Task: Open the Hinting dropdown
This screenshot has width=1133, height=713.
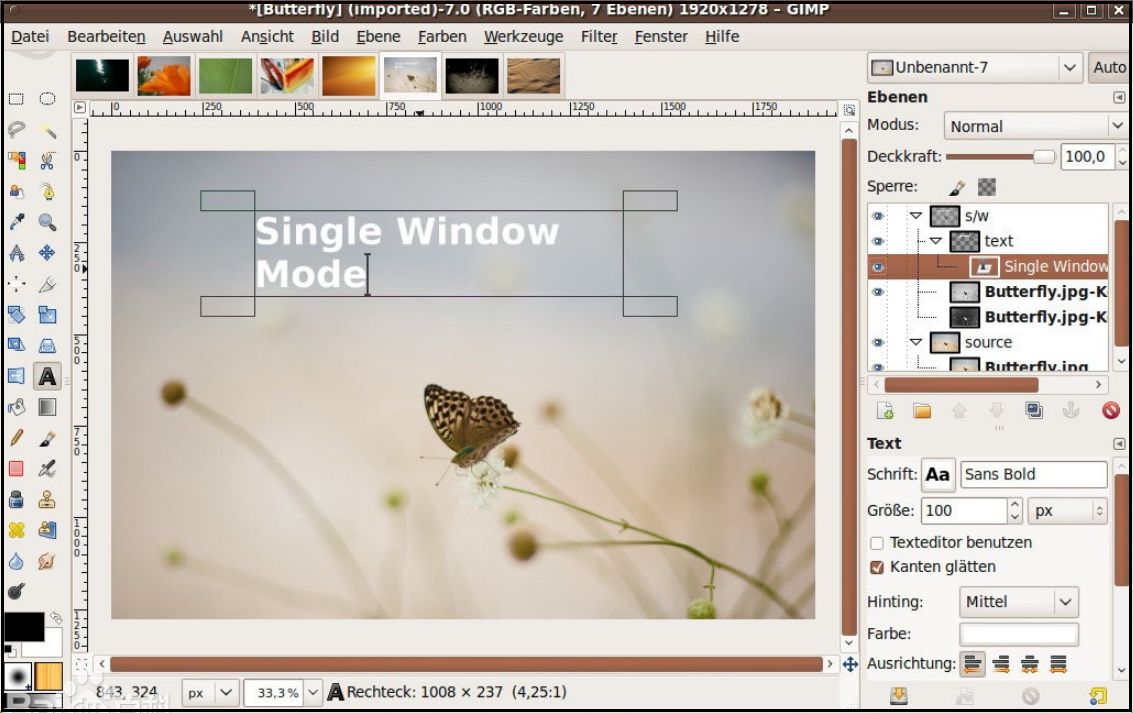Action: pyautogui.click(x=1018, y=601)
